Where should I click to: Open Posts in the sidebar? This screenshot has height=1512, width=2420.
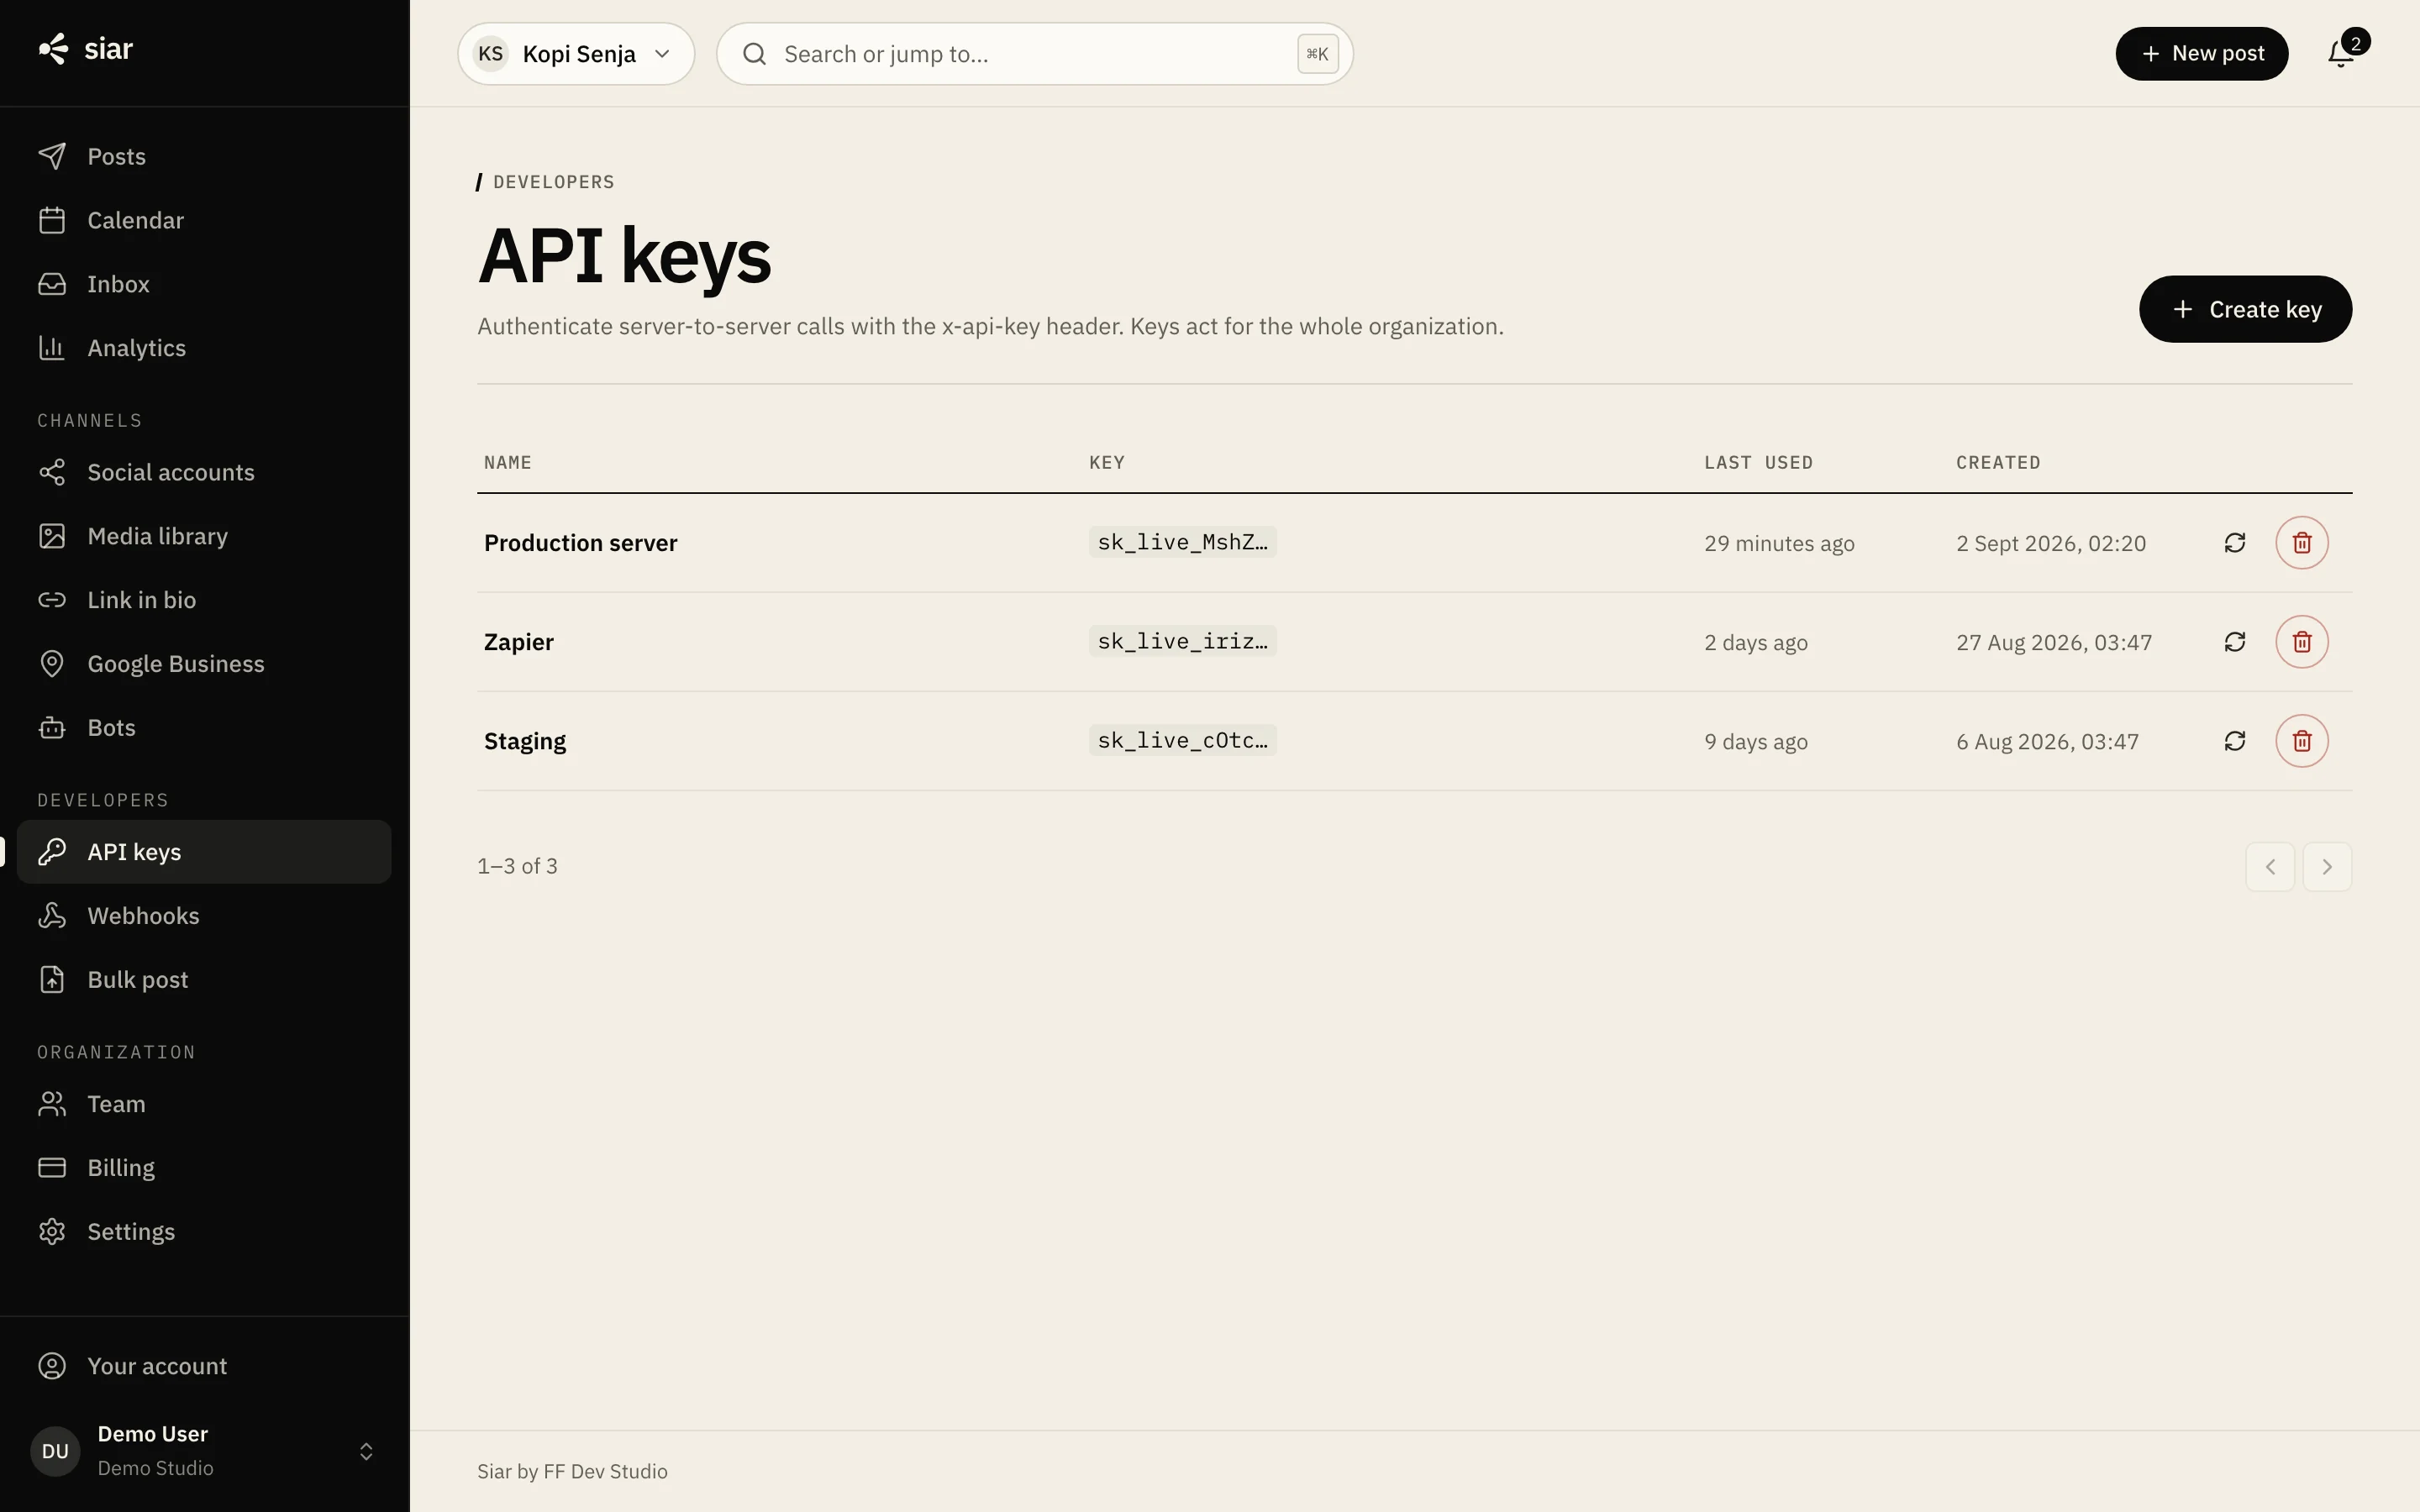pos(204,156)
